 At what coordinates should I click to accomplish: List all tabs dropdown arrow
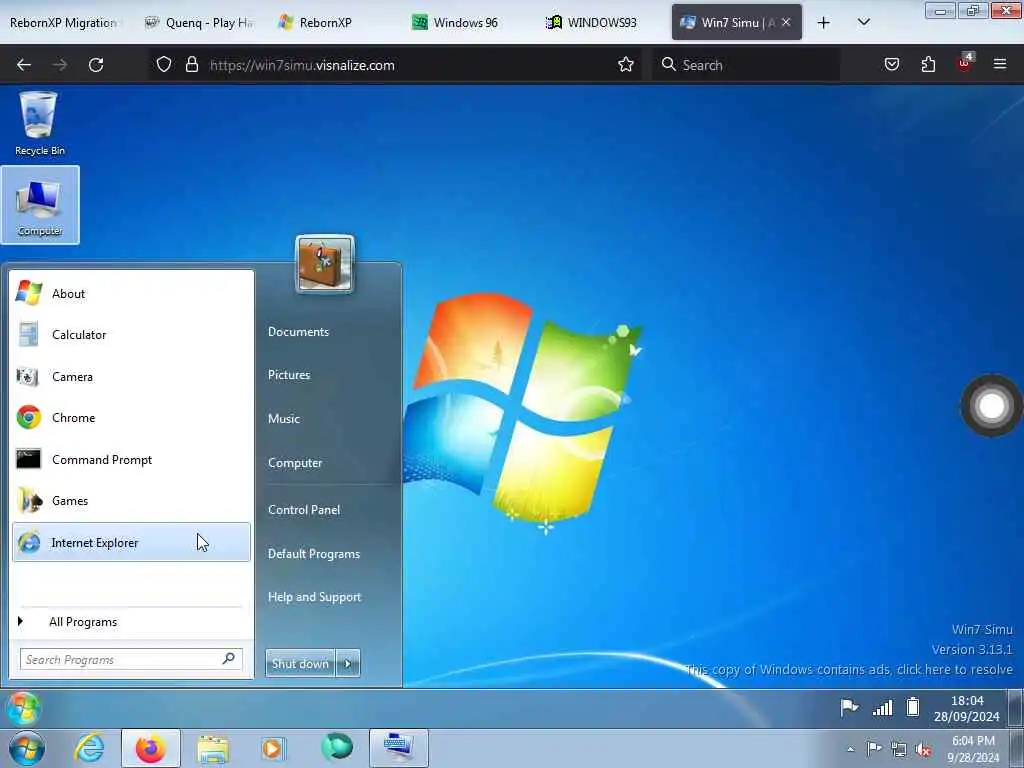pyautogui.click(x=863, y=22)
